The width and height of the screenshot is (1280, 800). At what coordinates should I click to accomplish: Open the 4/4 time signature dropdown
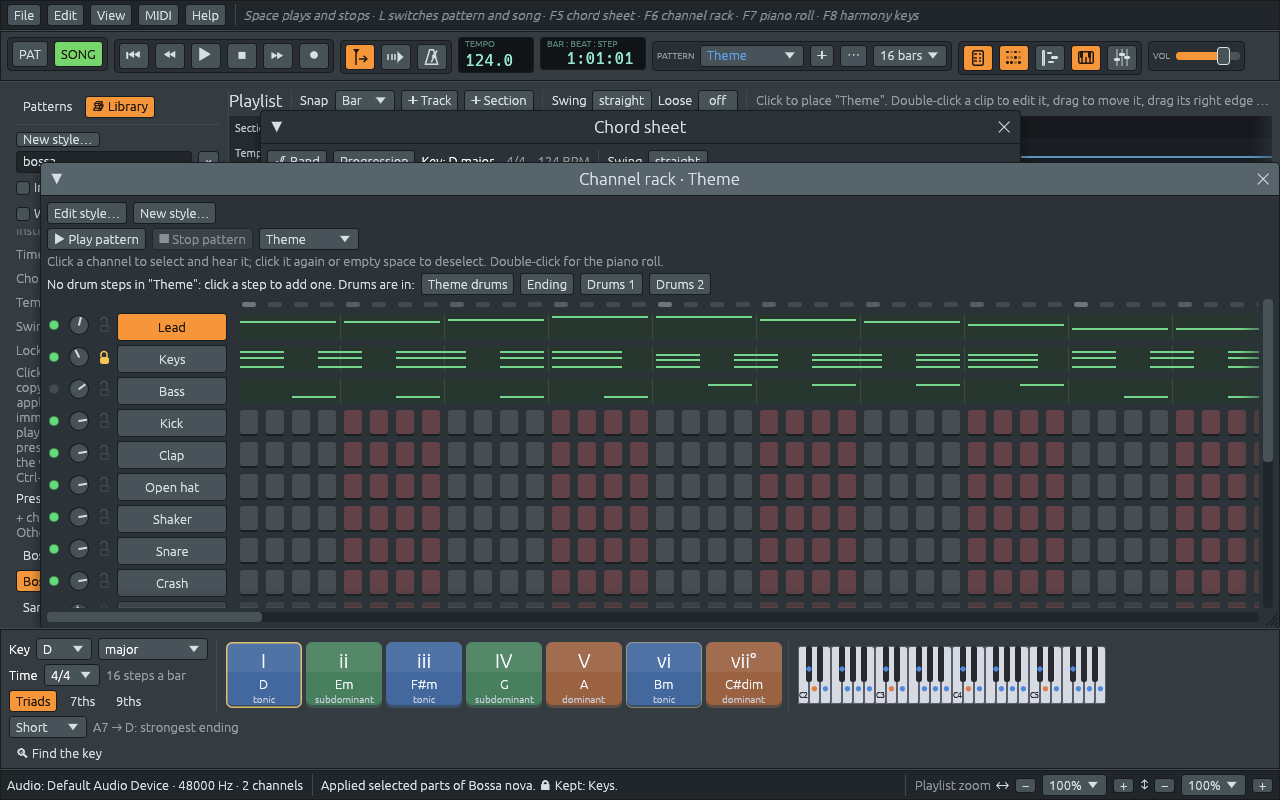(x=72, y=675)
